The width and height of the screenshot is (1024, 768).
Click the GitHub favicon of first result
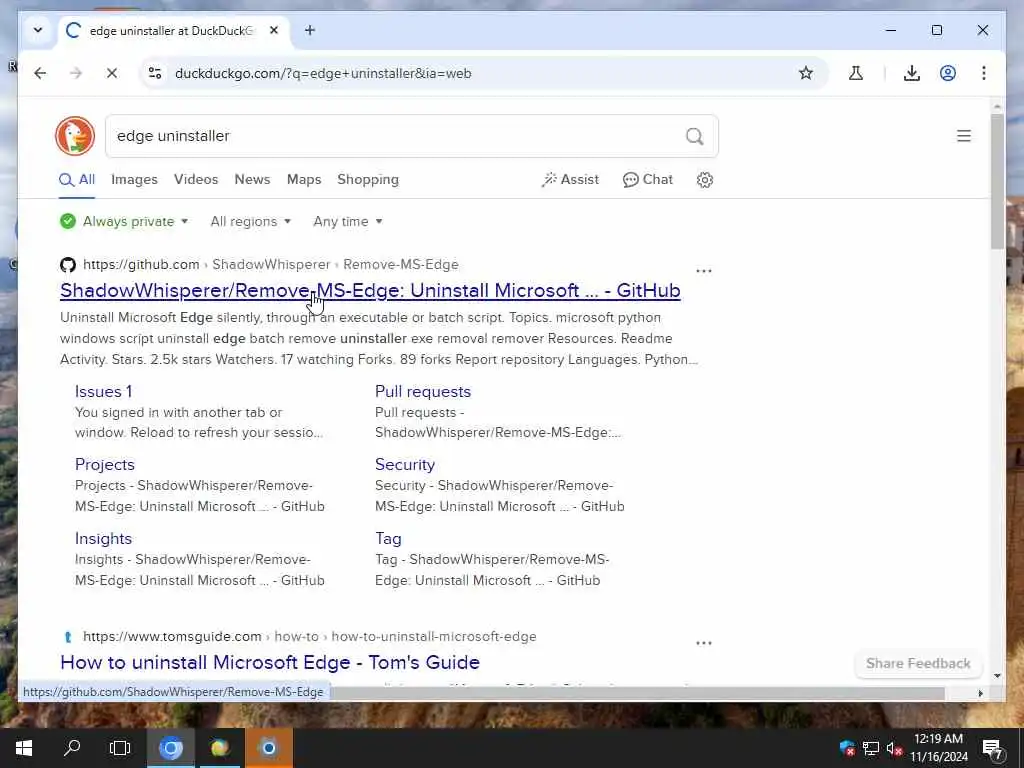(68, 264)
